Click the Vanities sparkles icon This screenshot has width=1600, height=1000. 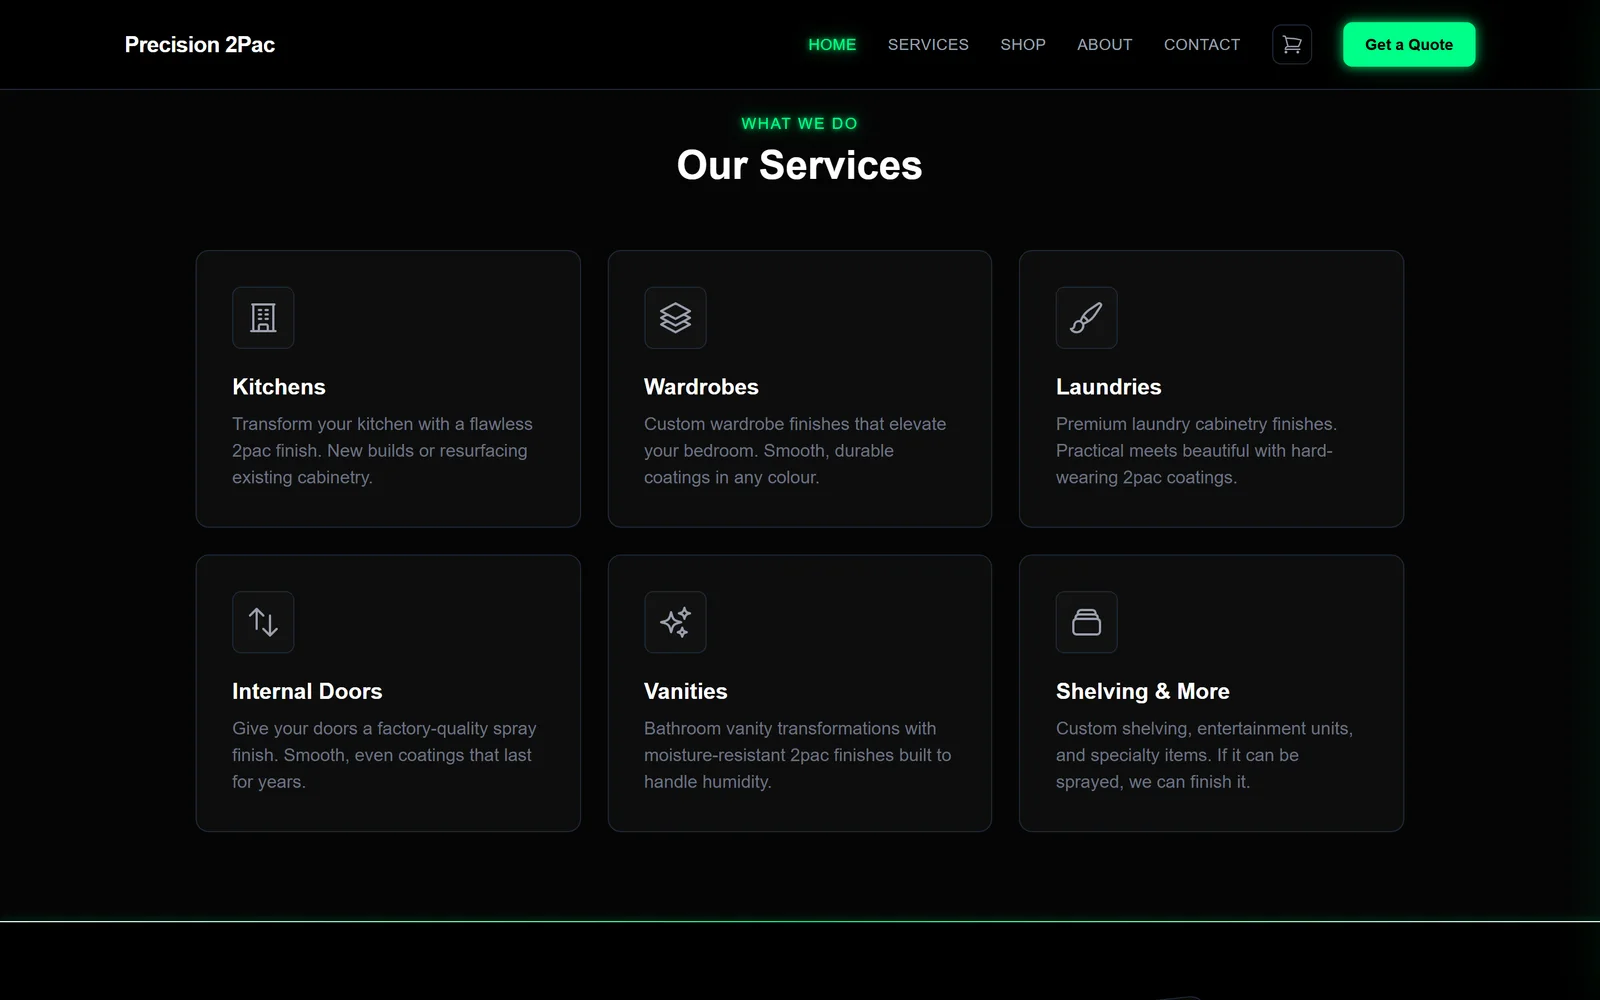point(675,622)
